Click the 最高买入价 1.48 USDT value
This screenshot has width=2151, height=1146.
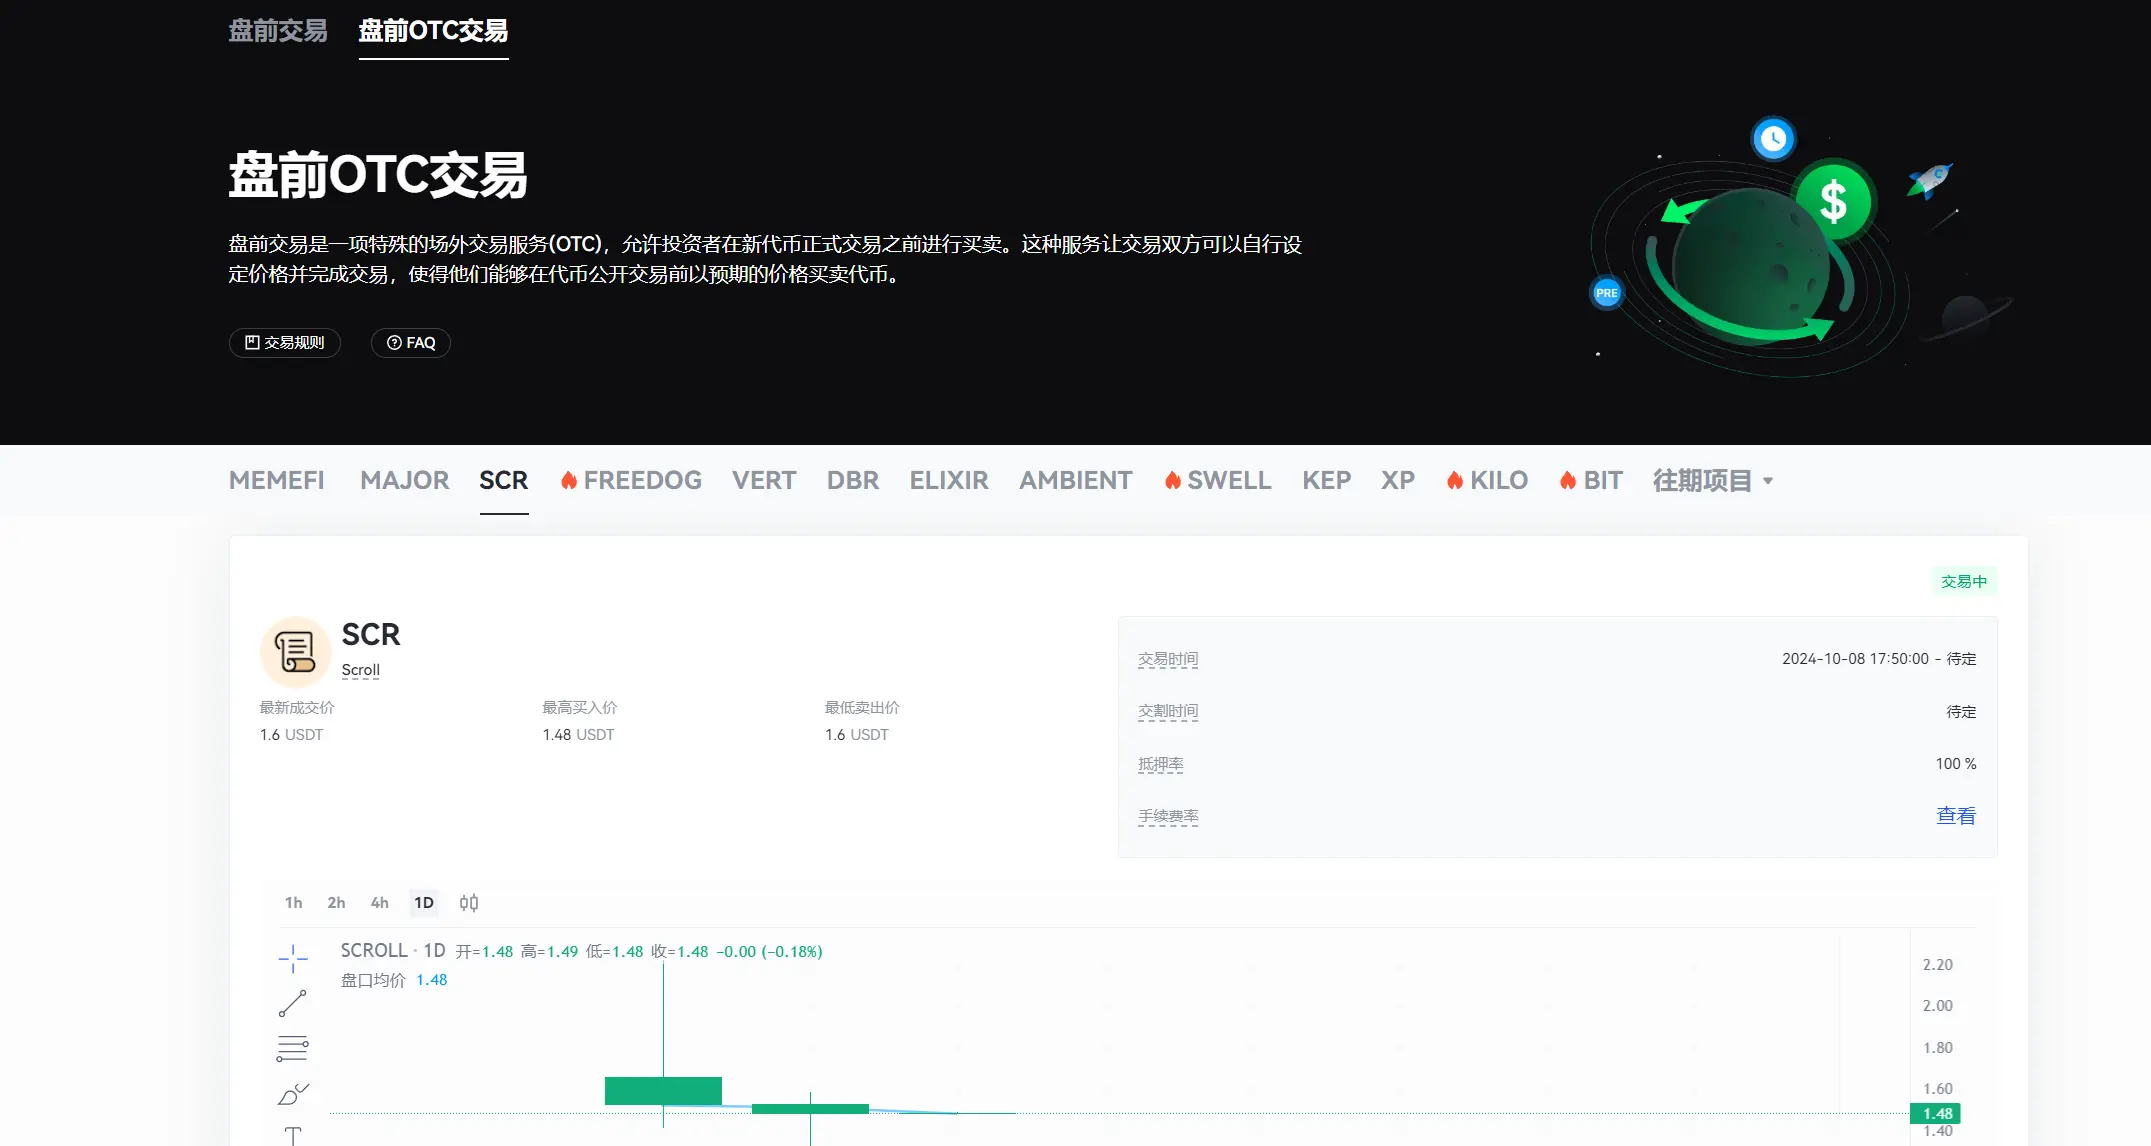[x=578, y=735]
